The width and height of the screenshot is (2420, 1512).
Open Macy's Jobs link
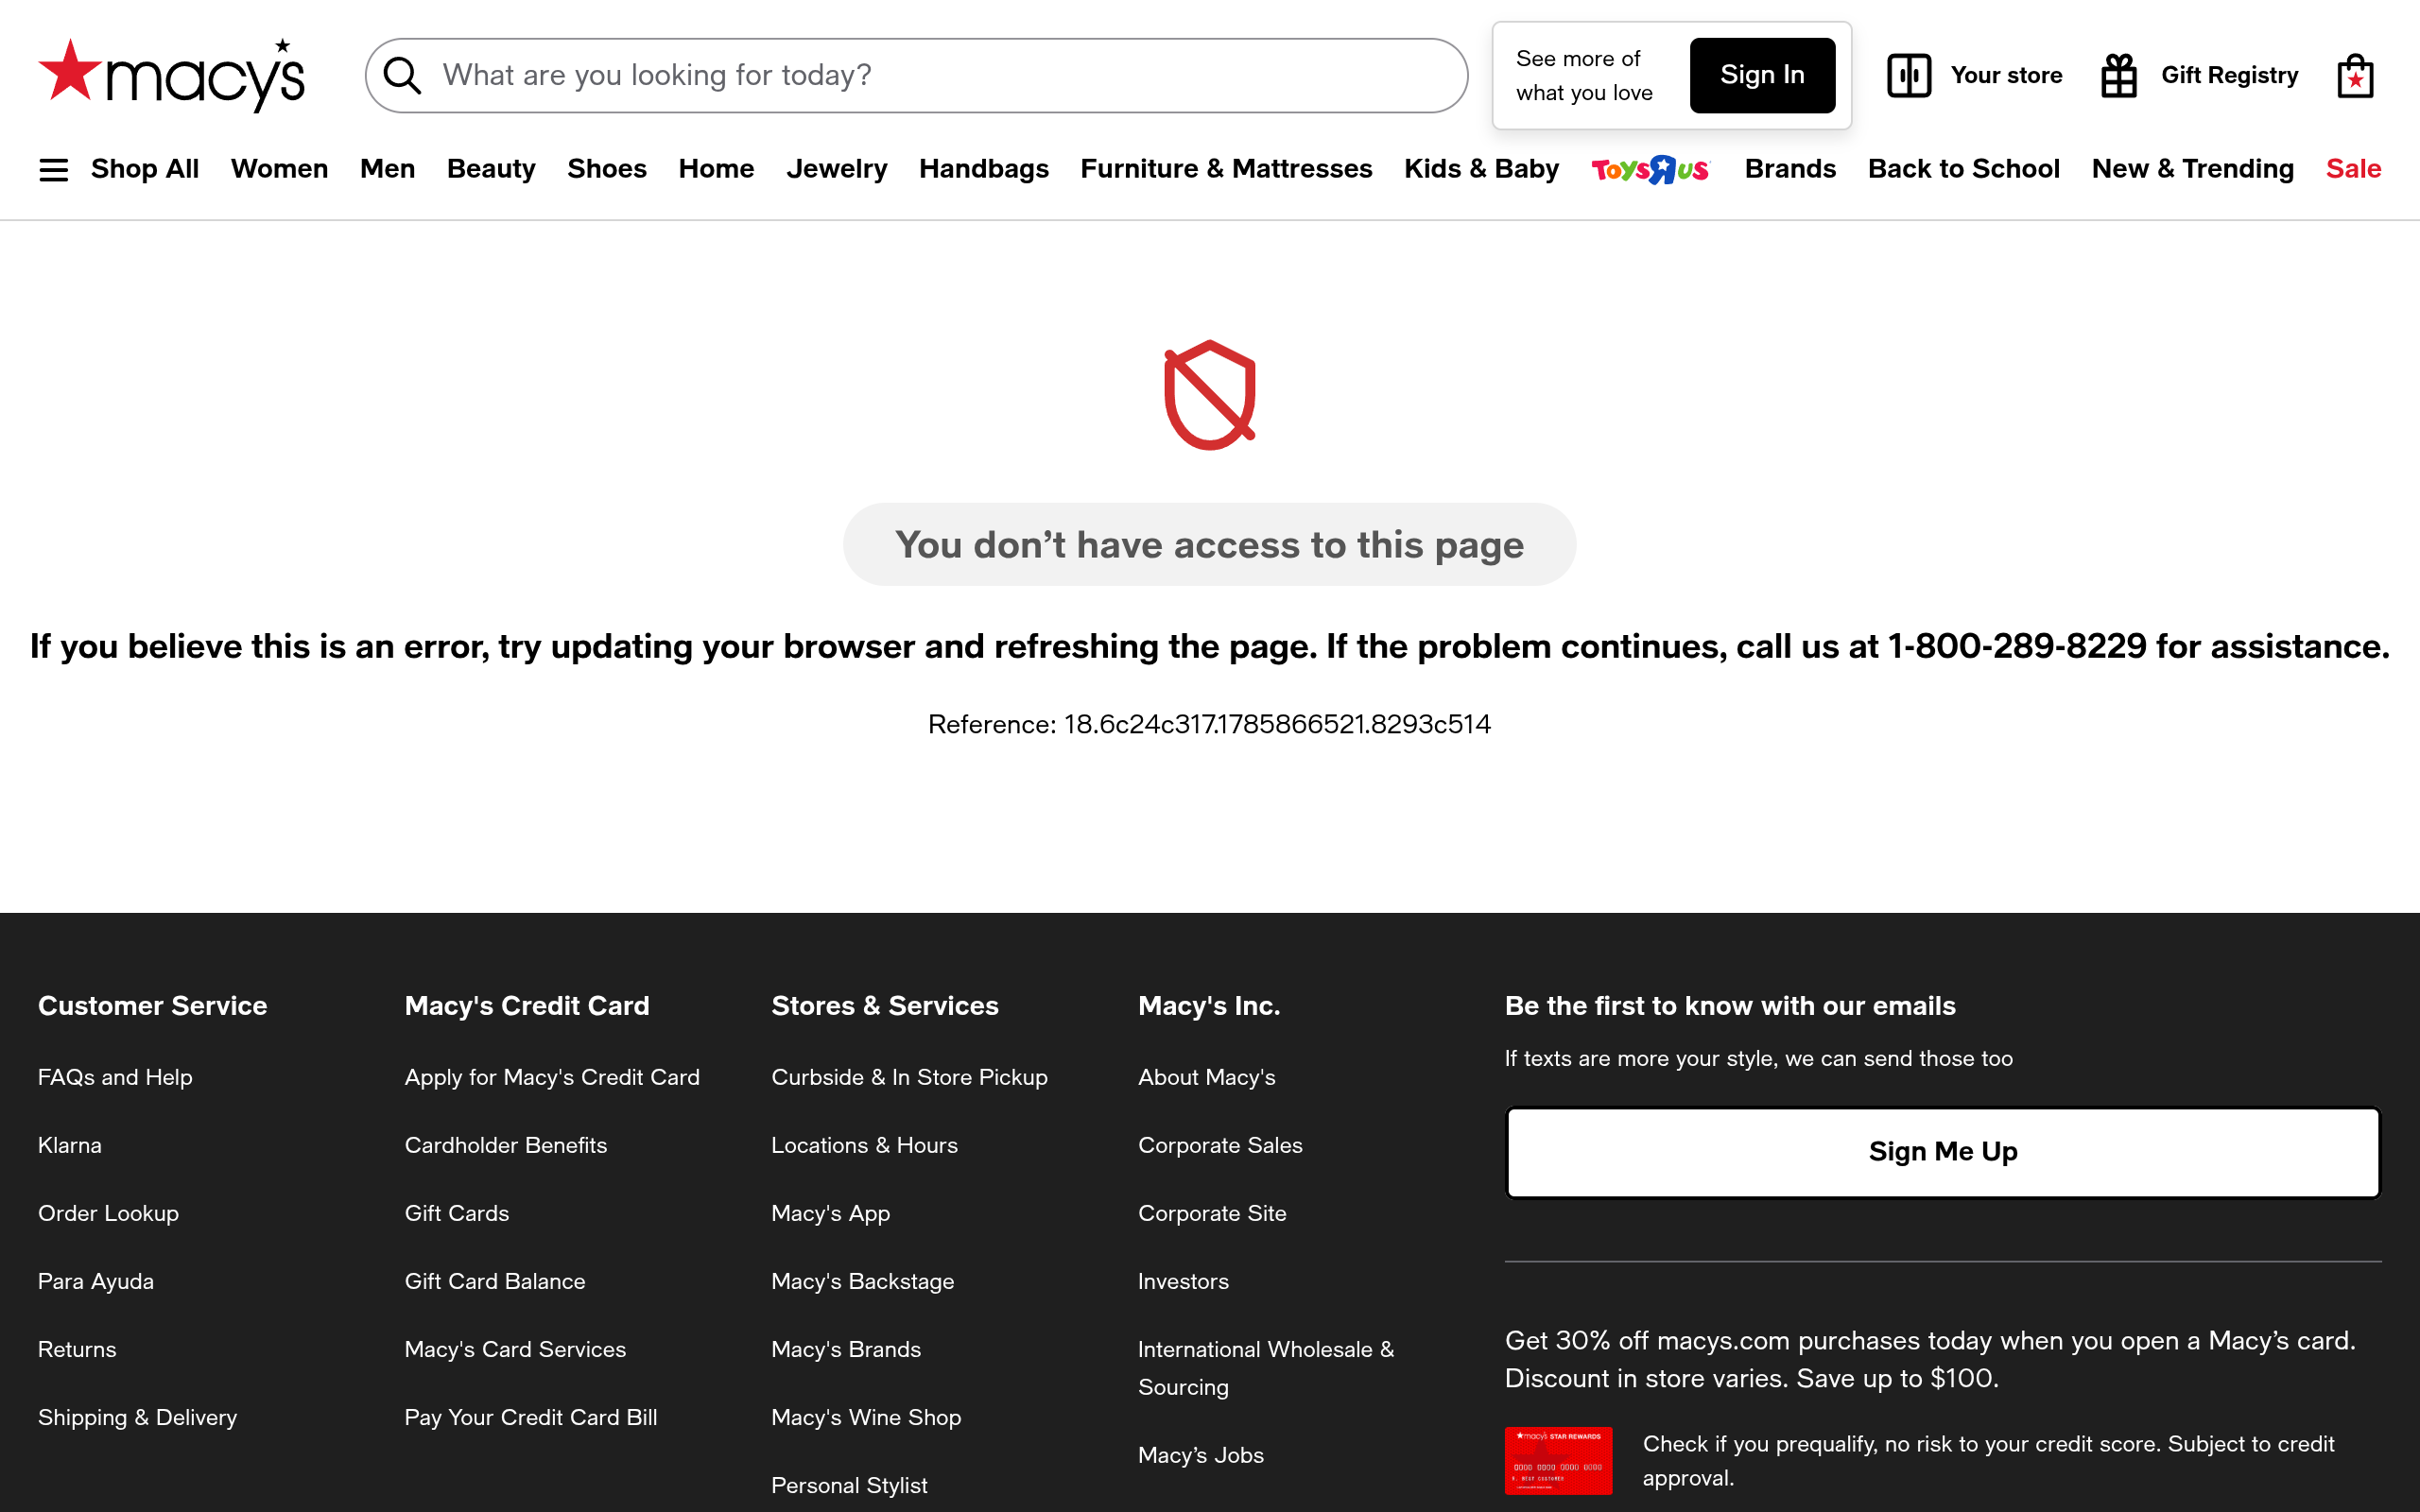(1201, 1455)
